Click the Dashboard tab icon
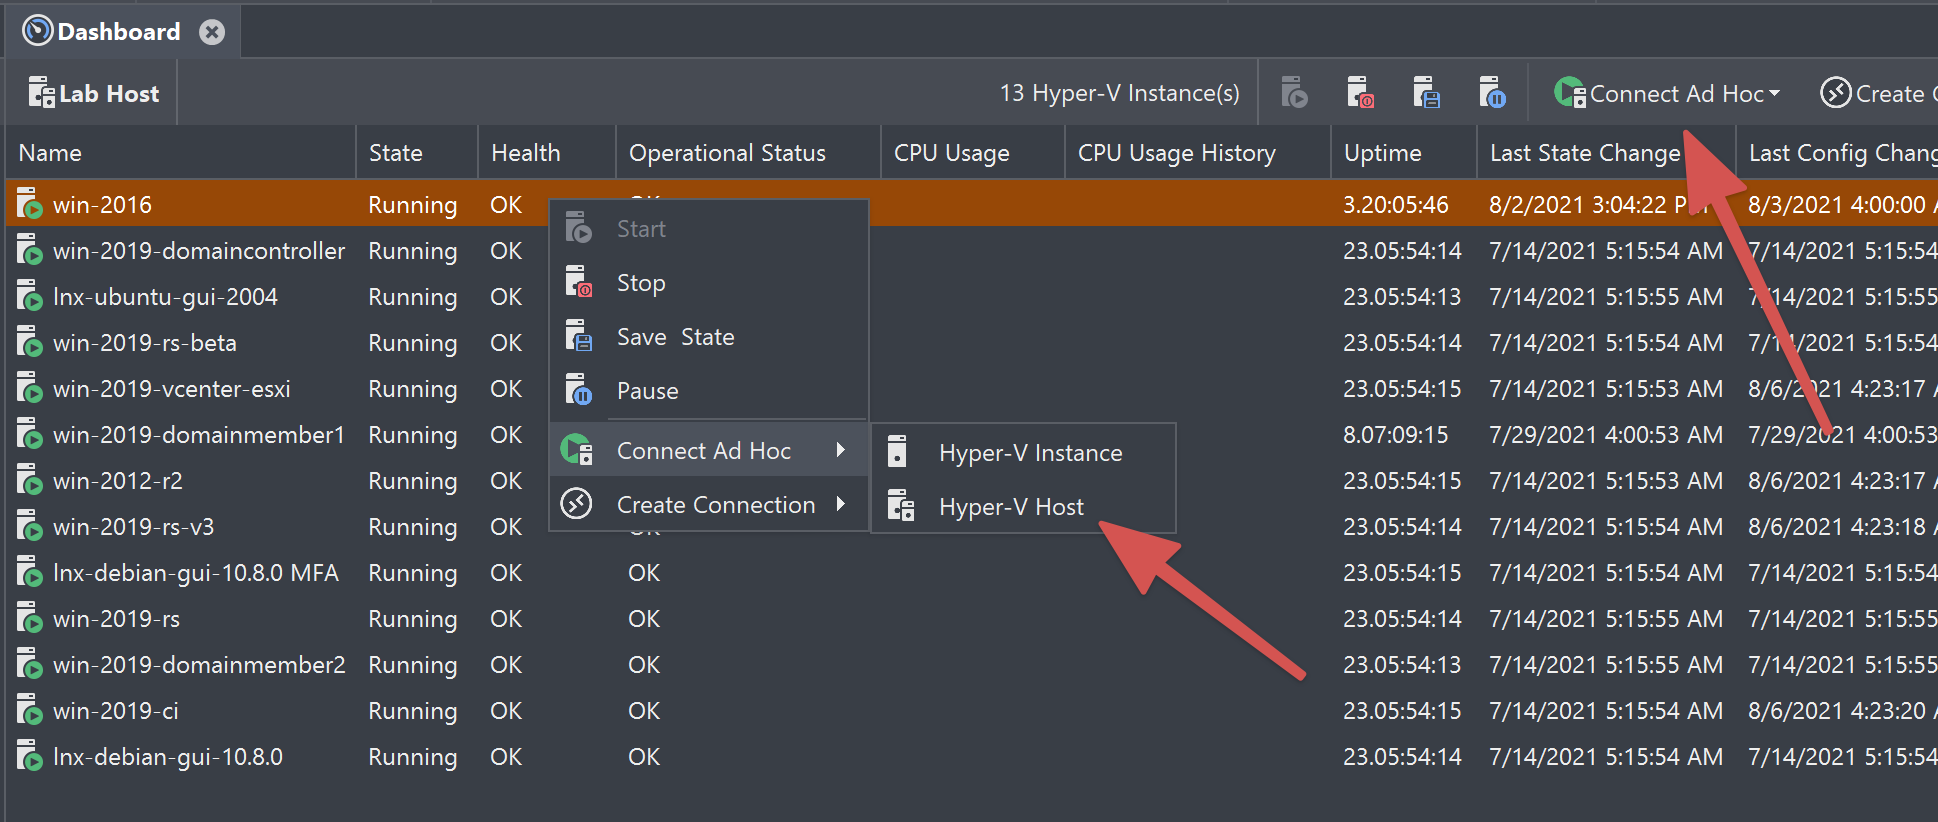The image size is (1938, 822). (37, 32)
